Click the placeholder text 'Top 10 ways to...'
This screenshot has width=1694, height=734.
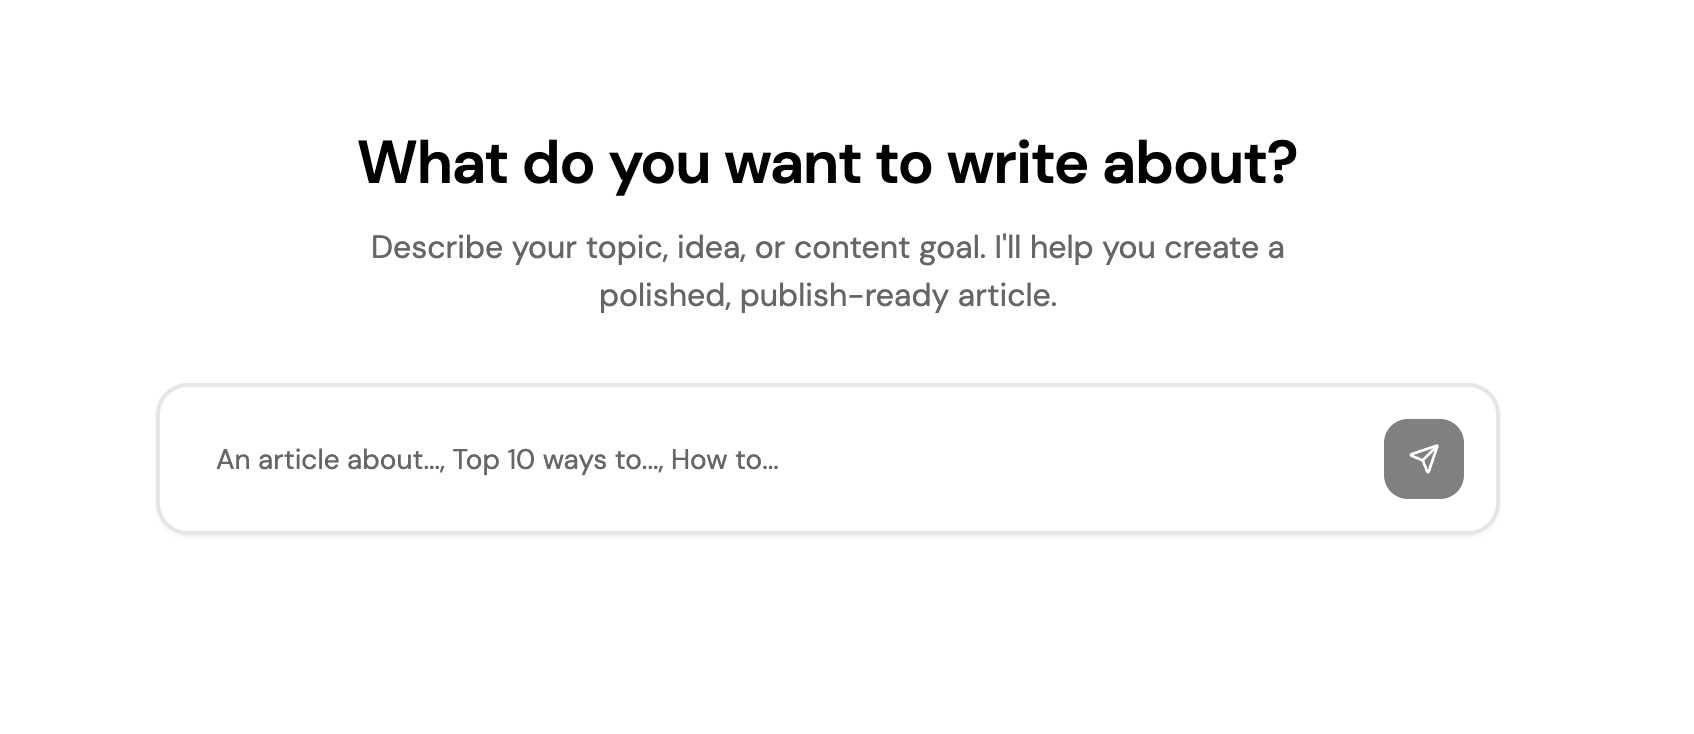(556, 460)
